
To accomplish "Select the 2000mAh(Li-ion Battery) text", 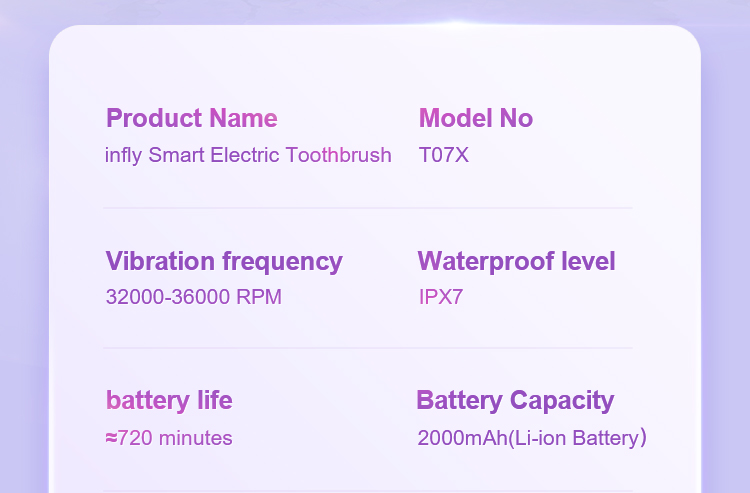I will [x=532, y=438].
